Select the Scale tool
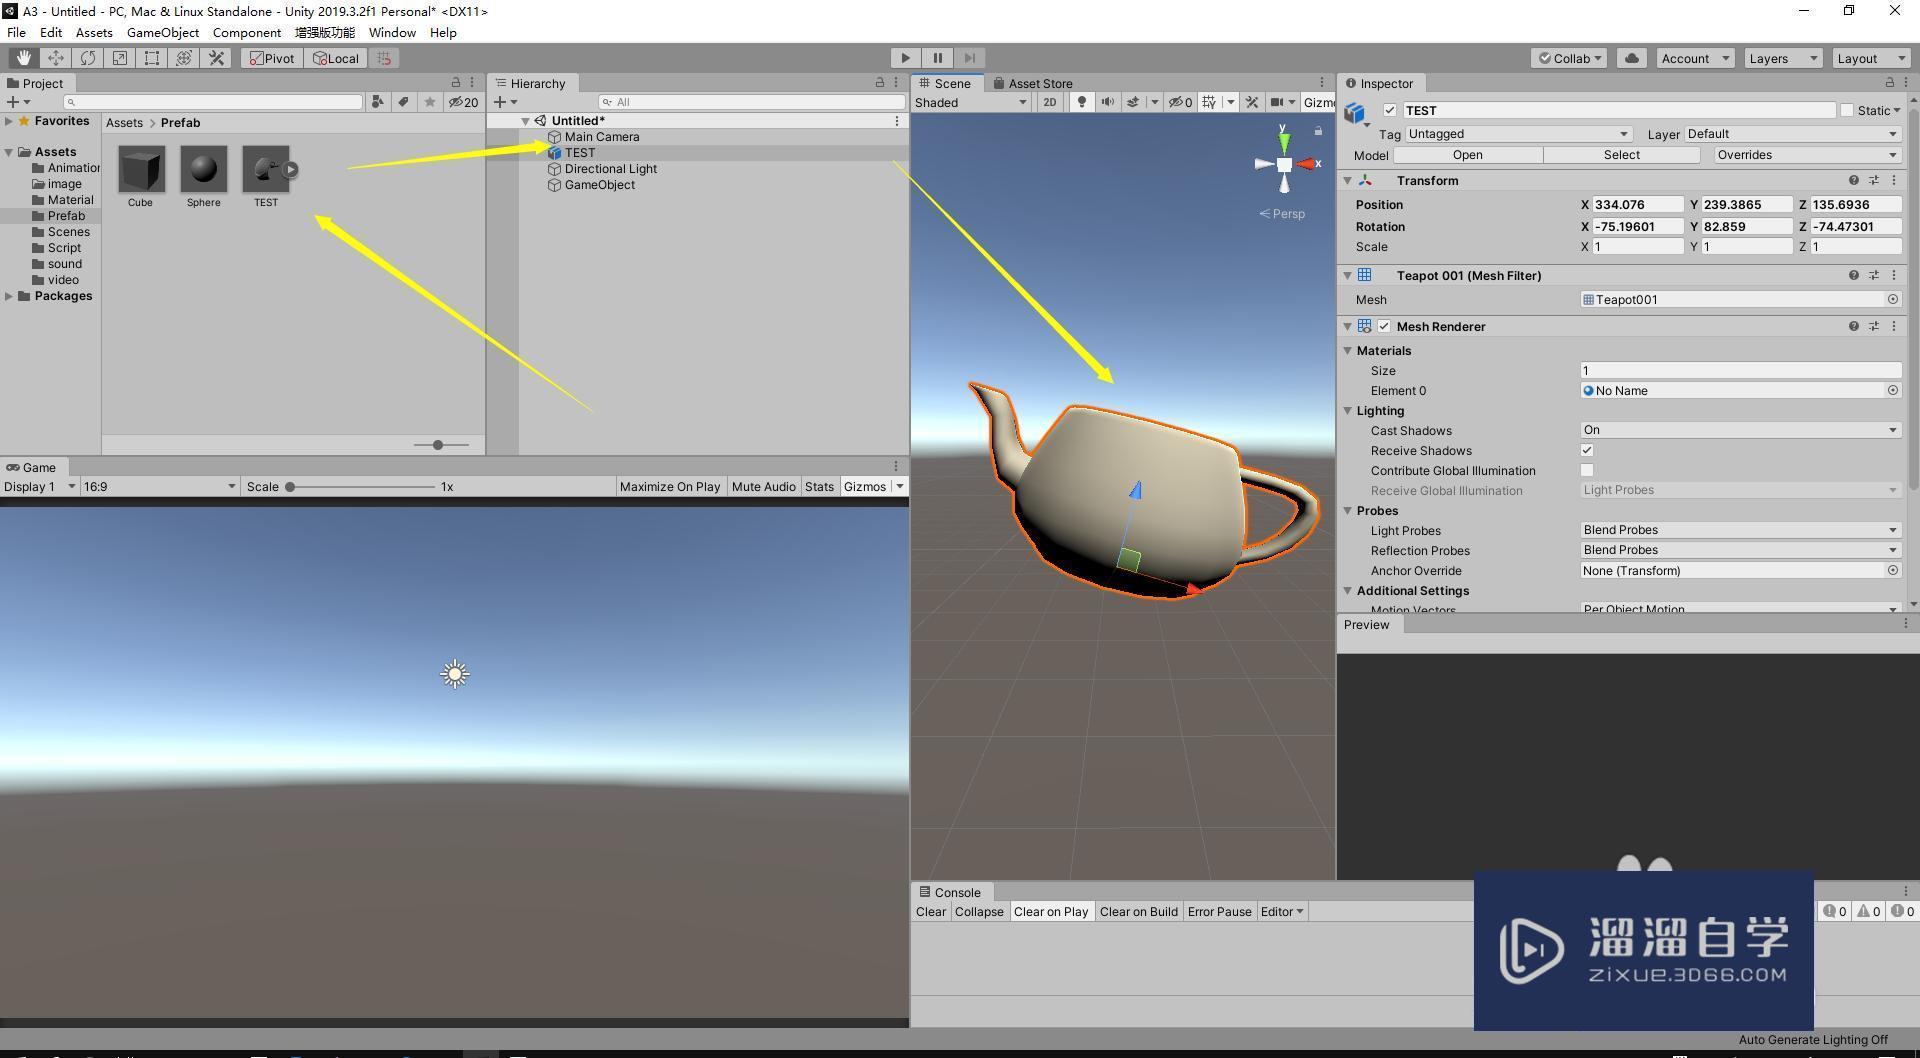The height and width of the screenshot is (1058, 1920). click(119, 57)
